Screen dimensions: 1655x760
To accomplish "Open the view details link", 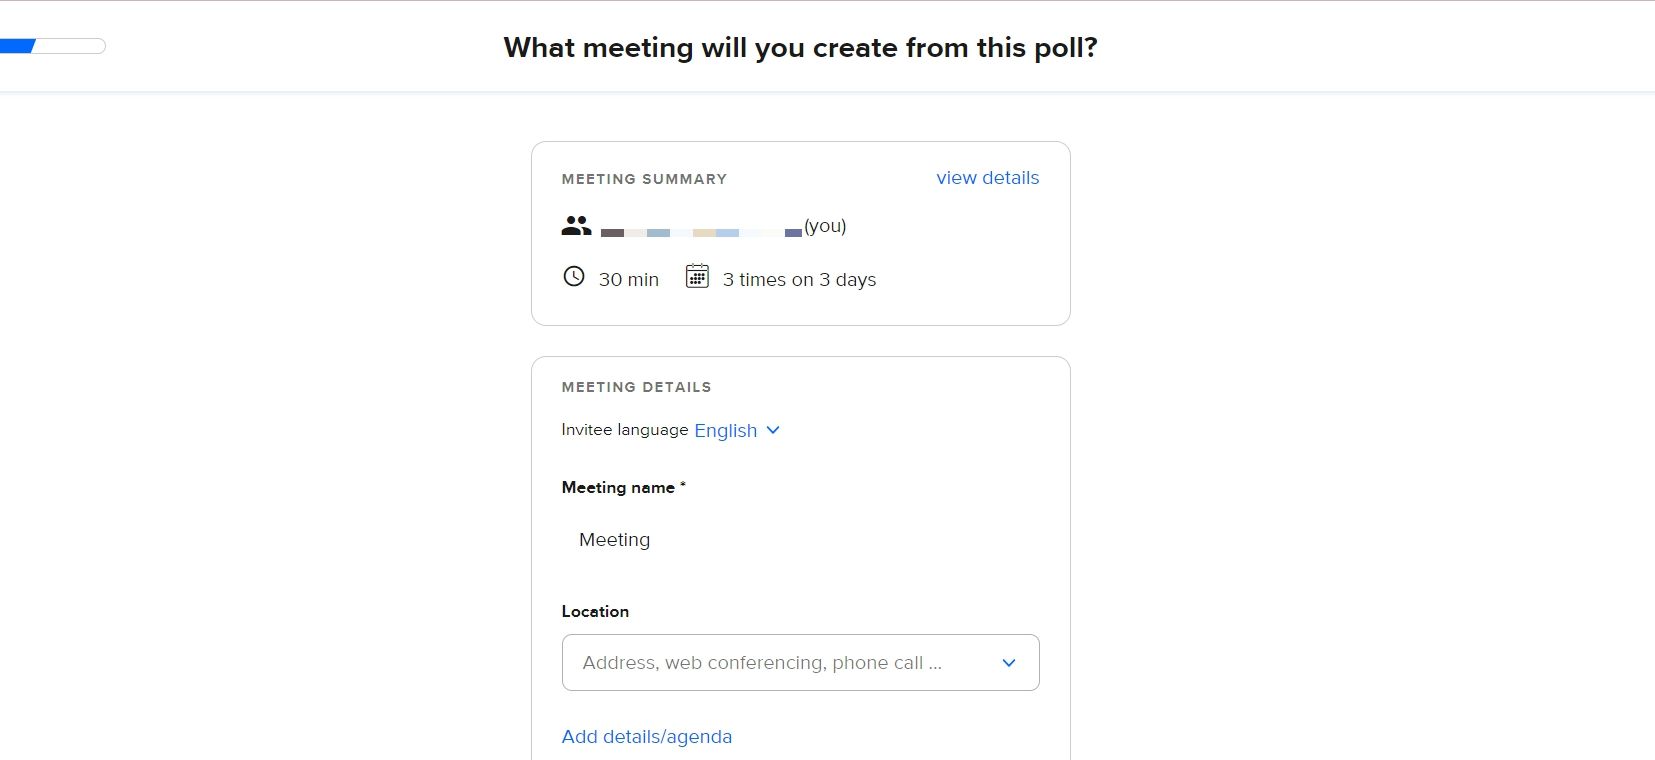I will 987,178.
